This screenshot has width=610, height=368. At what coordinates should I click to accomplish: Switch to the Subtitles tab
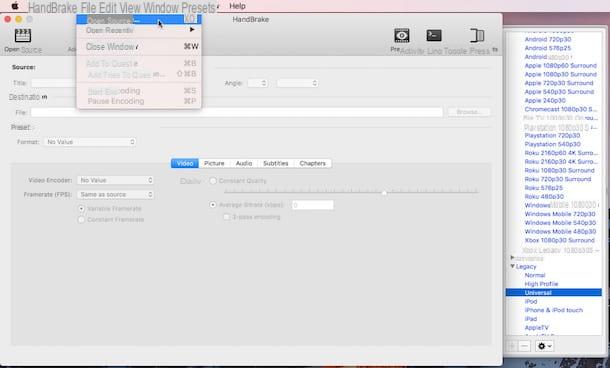point(275,163)
